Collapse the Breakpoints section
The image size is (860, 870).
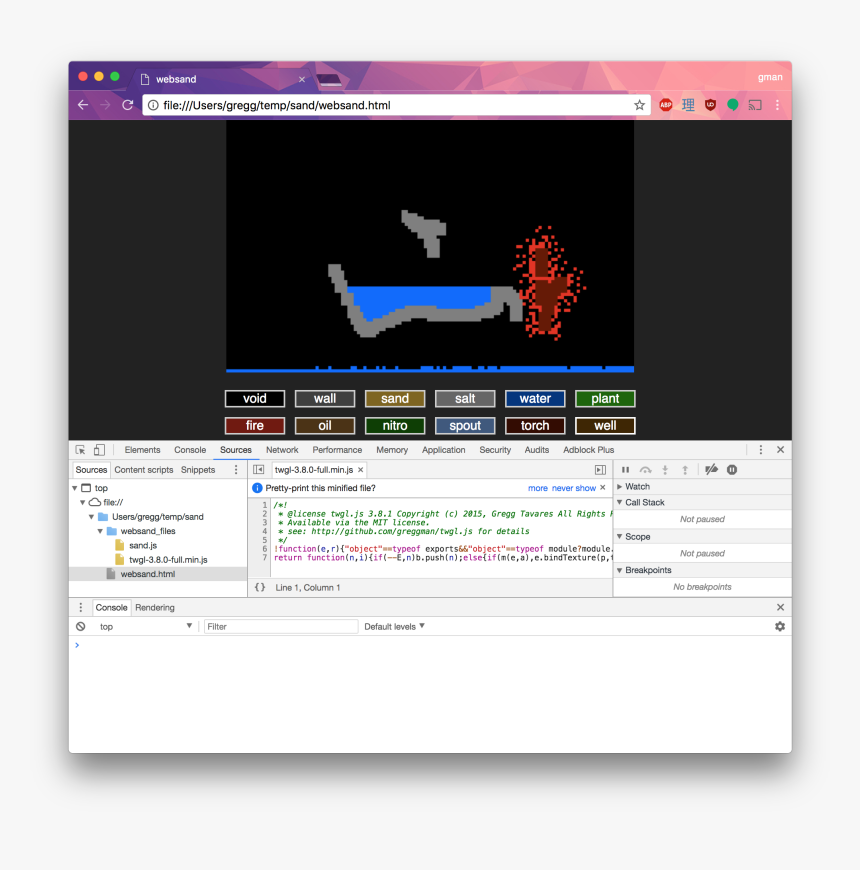point(620,570)
